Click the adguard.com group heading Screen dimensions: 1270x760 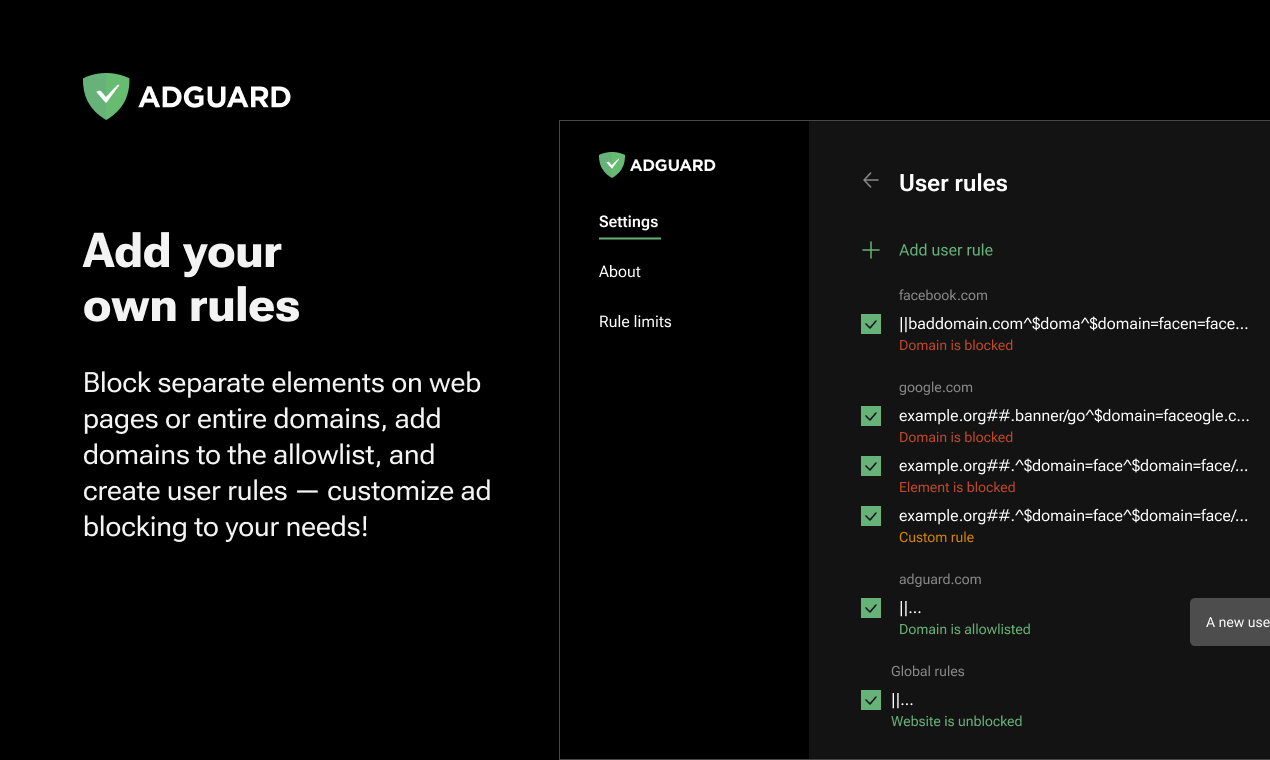940,579
